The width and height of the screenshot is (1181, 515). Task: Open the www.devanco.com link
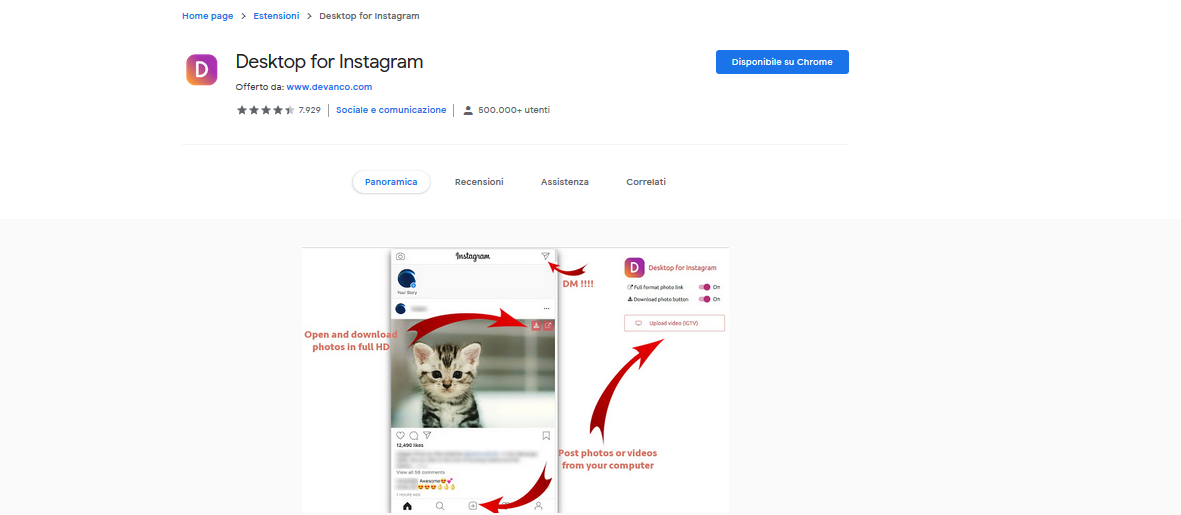coord(329,87)
